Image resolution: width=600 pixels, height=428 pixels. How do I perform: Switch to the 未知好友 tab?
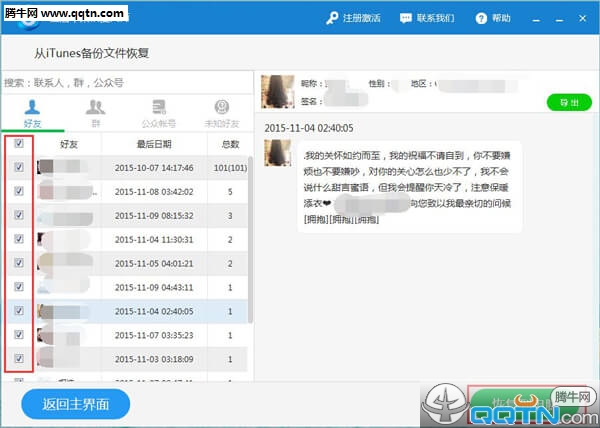point(222,114)
